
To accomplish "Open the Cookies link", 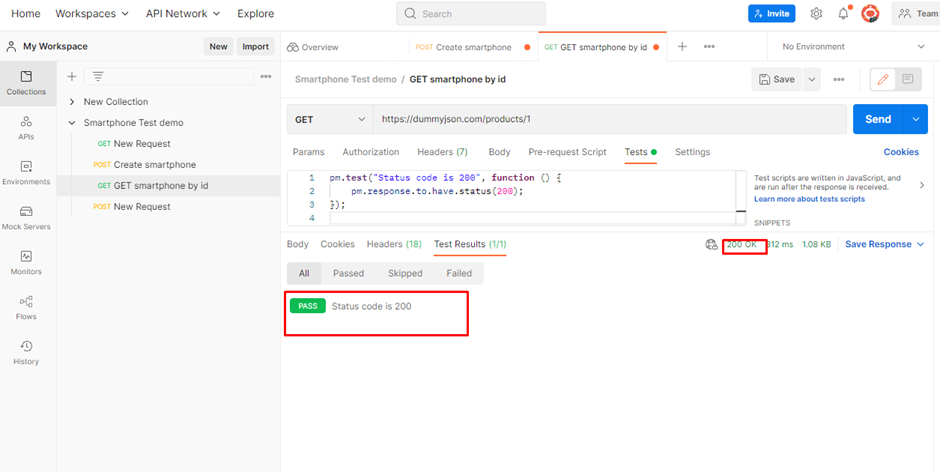I will (901, 152).
